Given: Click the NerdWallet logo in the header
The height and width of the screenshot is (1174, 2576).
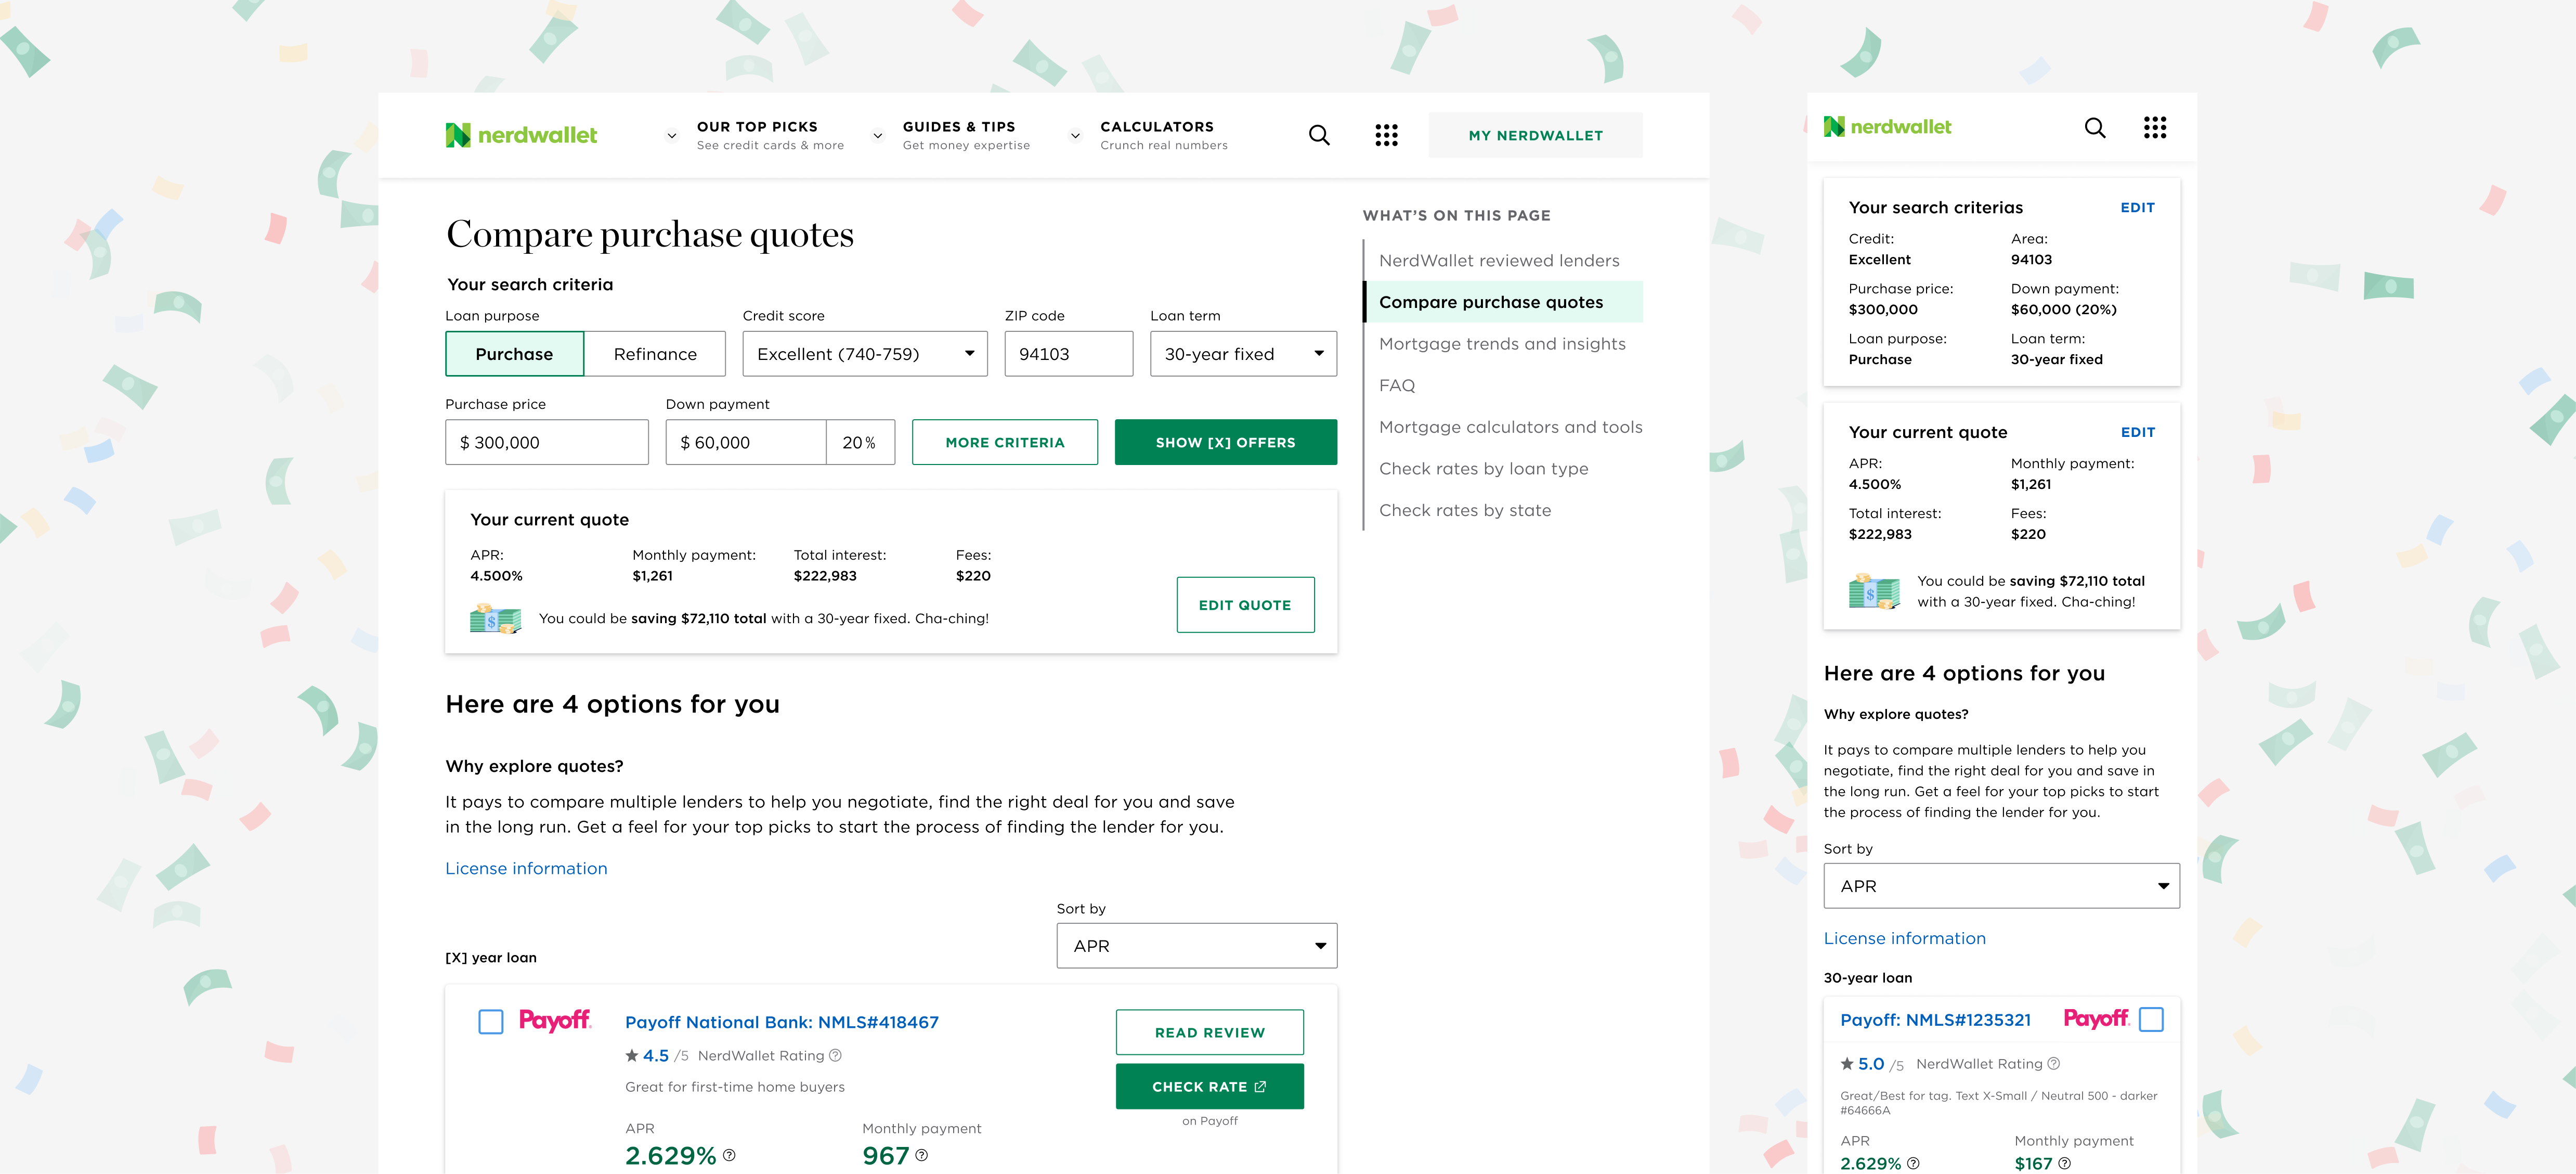Looking at the screenshot, I should pos(521,134).
